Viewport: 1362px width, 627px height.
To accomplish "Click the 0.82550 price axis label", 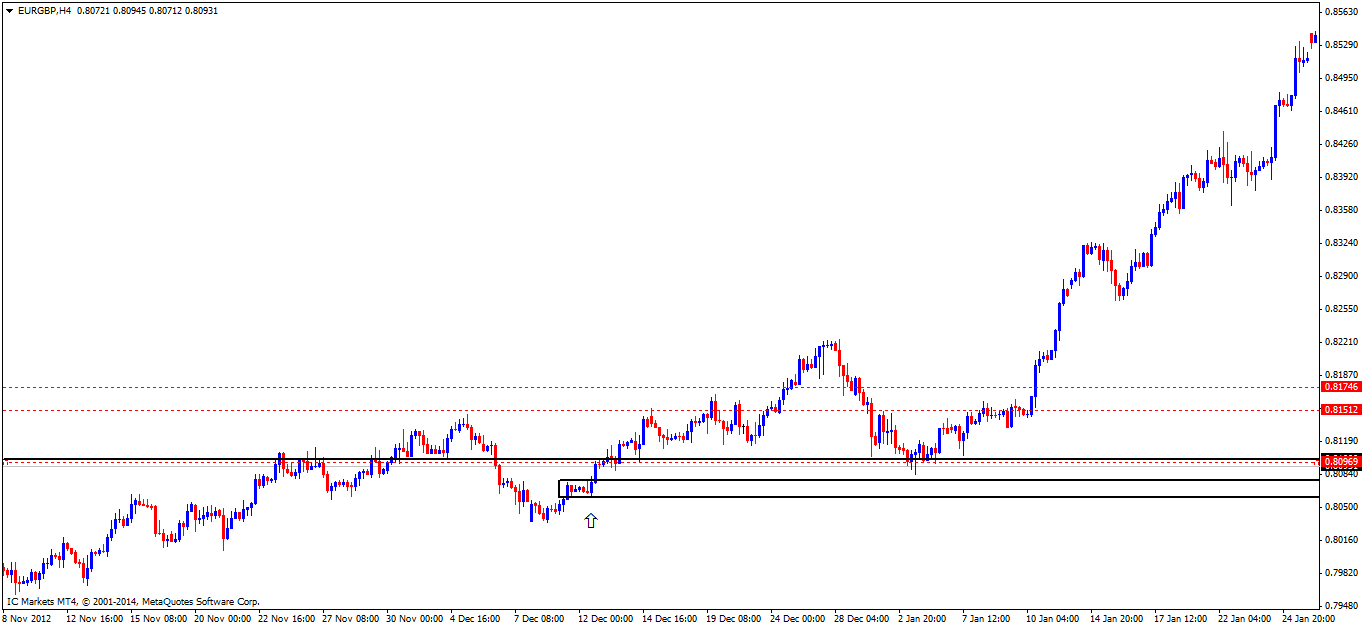I will 1341,309.
